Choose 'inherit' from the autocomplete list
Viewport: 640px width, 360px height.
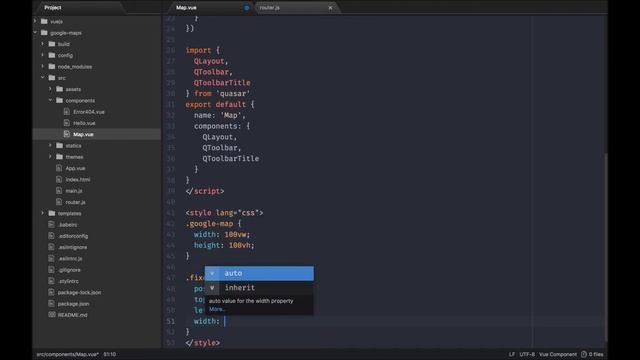pyautogui.click(x=259, y=288)
